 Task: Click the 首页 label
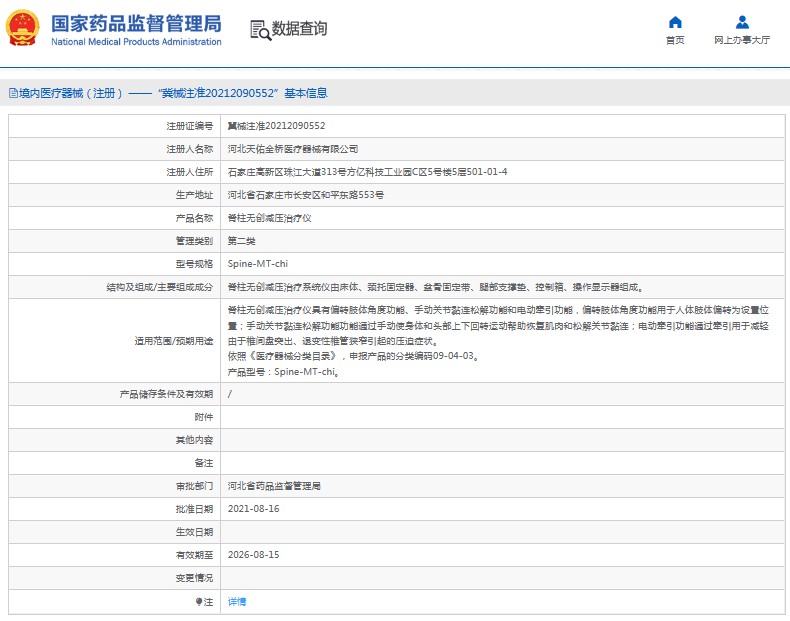pos(675,40)
